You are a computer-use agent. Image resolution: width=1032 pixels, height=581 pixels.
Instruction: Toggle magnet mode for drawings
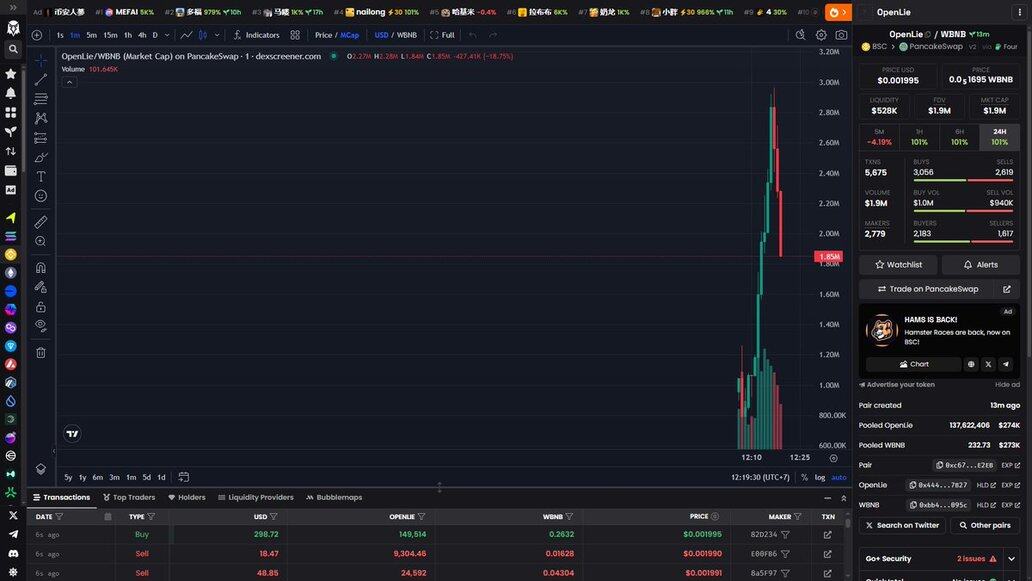(41, 267)
